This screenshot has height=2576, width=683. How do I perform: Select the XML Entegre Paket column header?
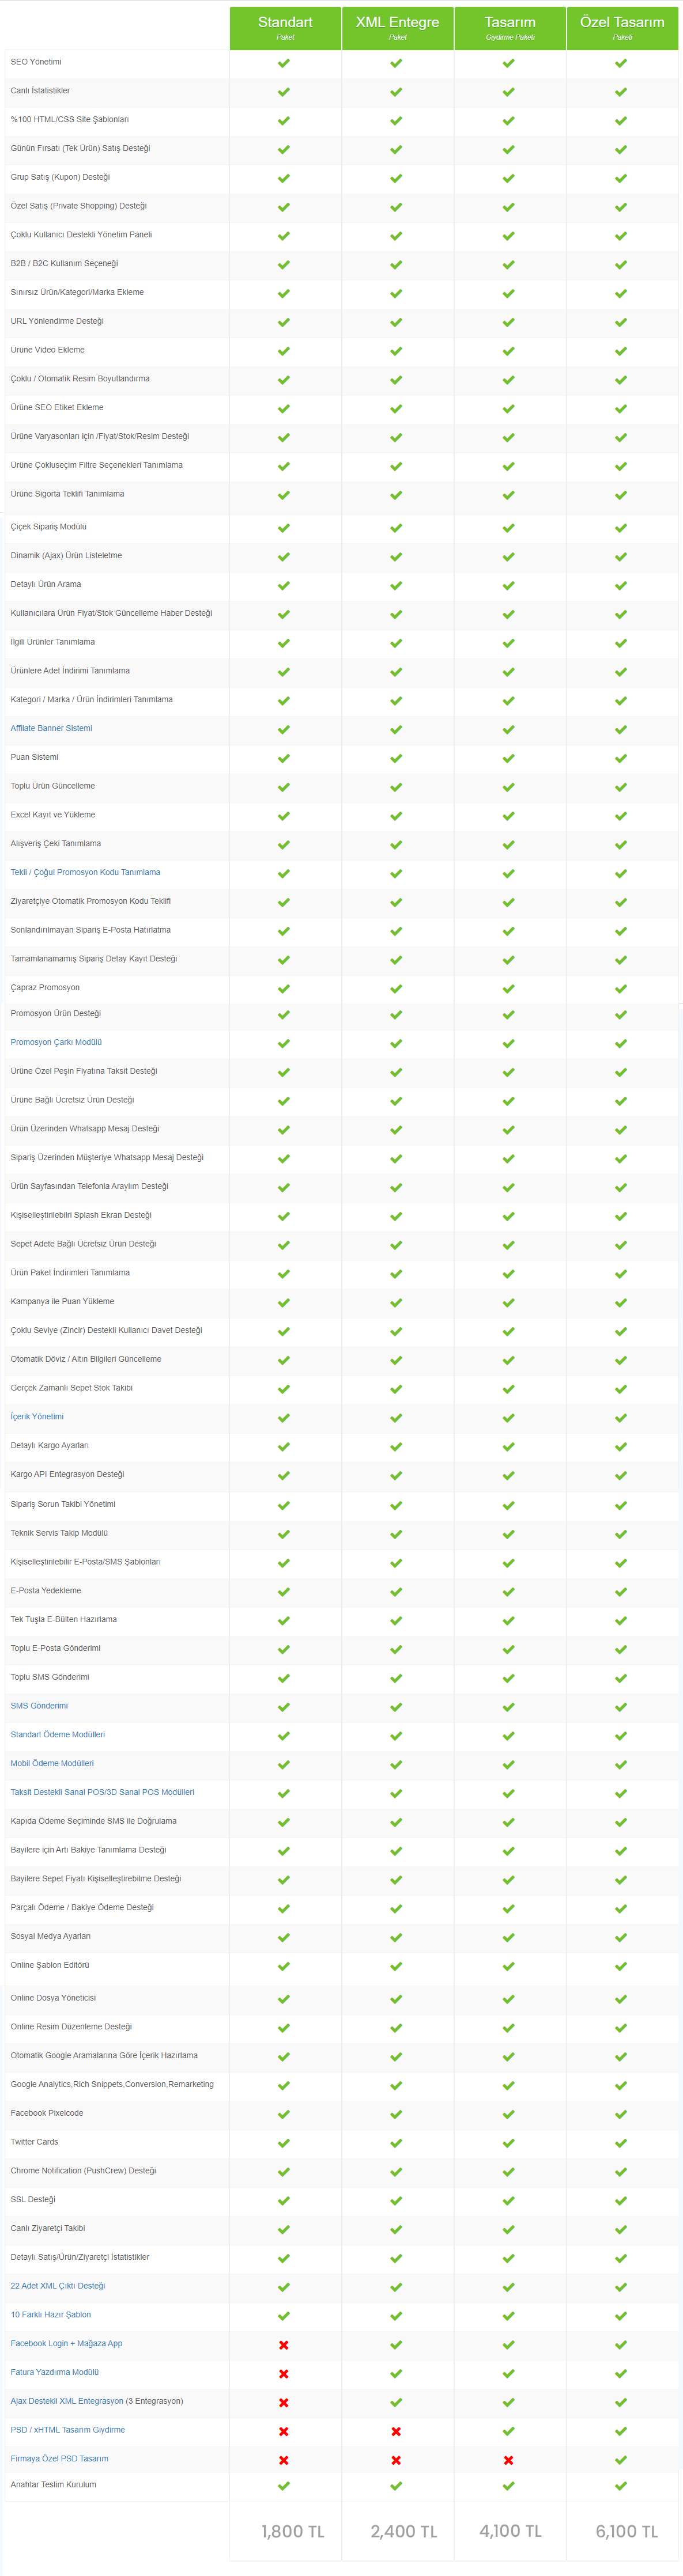pos(397,28)
